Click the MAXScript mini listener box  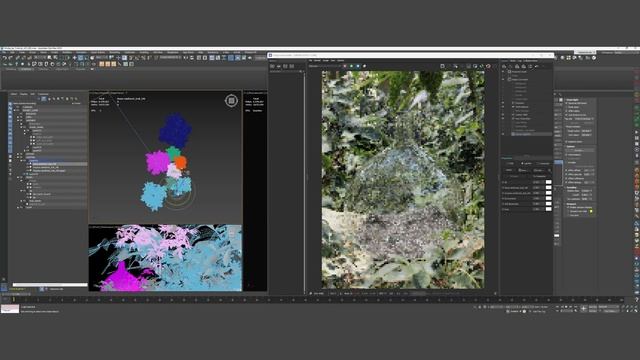click(10, 309)
